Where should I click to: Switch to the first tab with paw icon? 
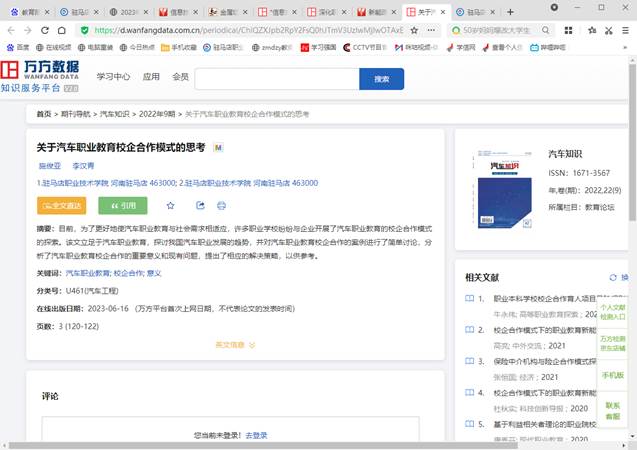30,12
